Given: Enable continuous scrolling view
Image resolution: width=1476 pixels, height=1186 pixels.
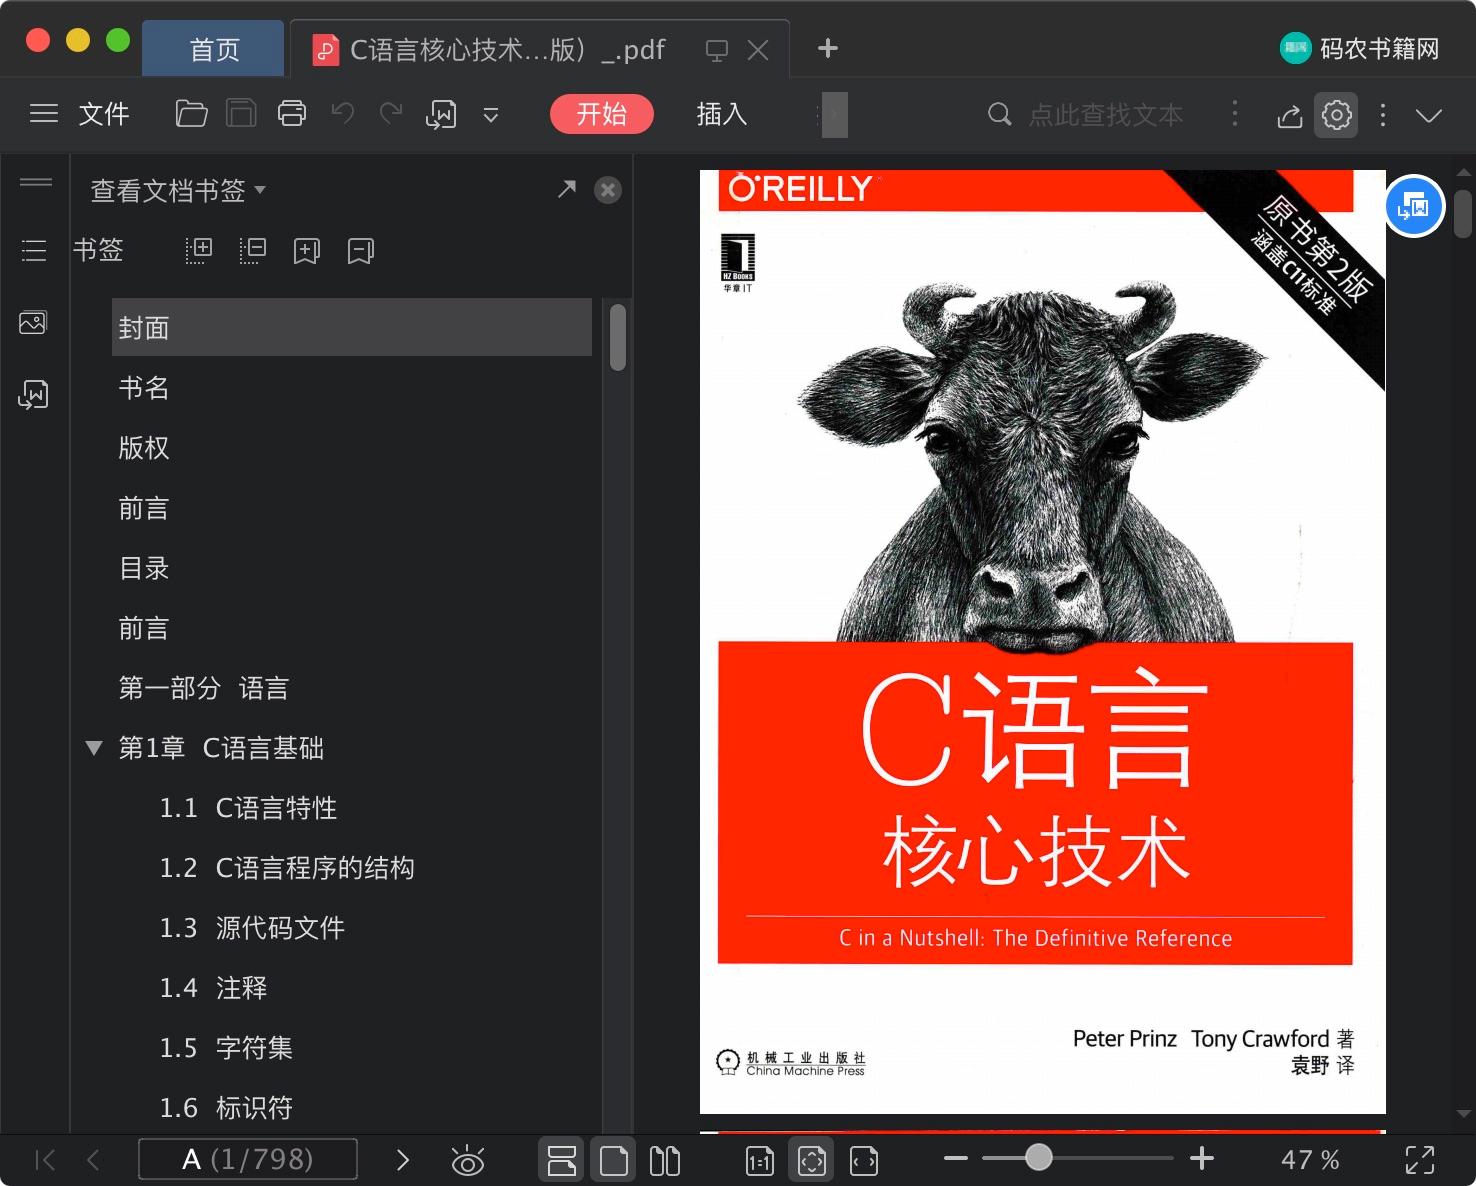Looking at the screenshot, I should click(562, 1160).
